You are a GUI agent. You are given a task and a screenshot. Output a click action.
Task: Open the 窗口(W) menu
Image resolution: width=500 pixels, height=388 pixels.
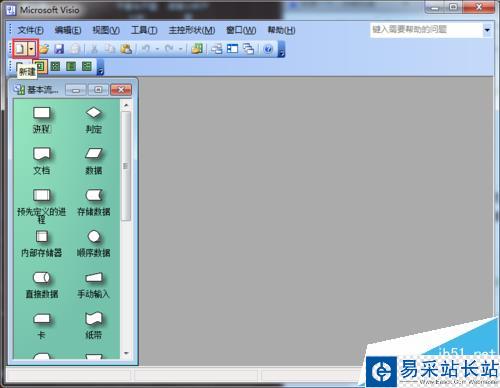[241, 30]
